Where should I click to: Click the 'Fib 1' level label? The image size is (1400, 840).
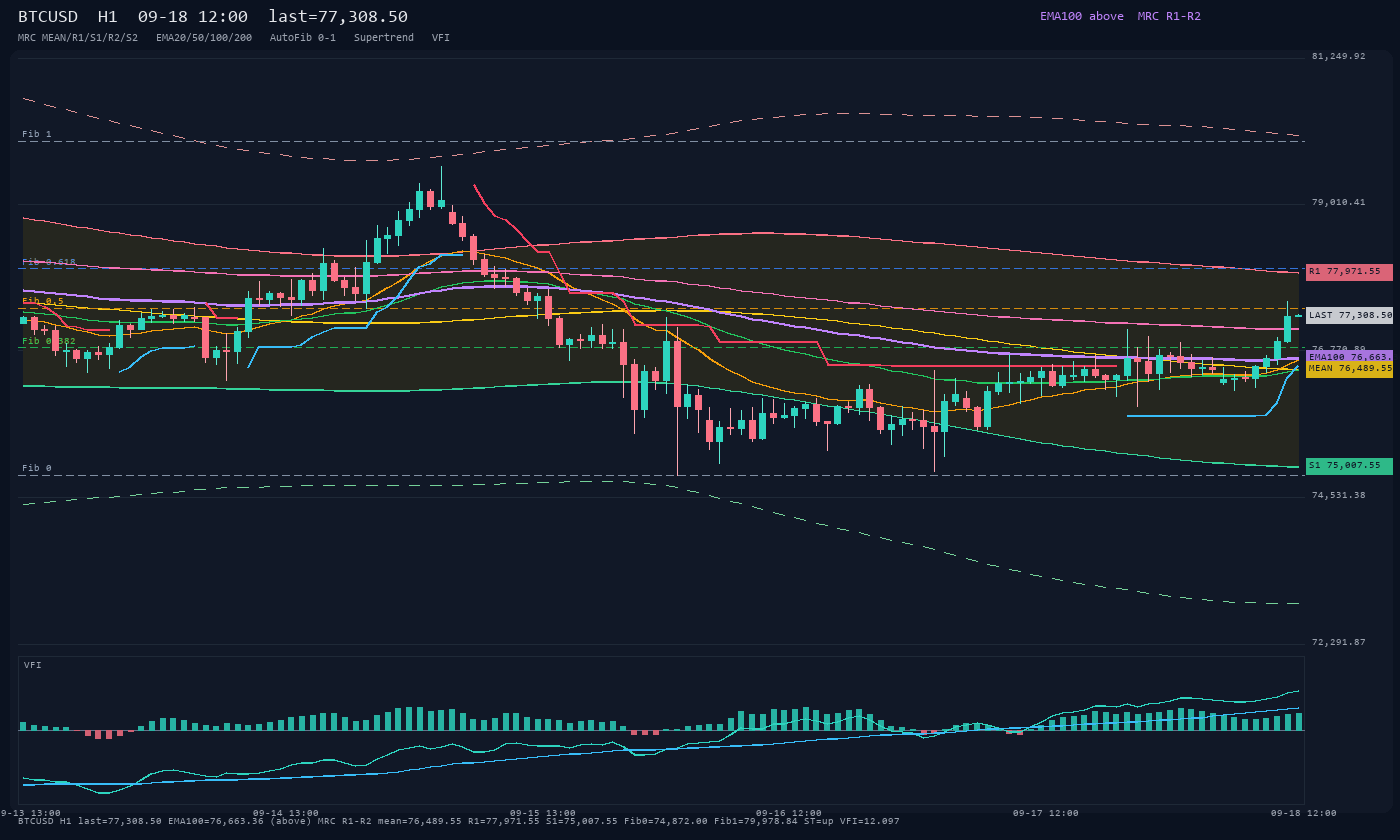(x=37, y=134)
